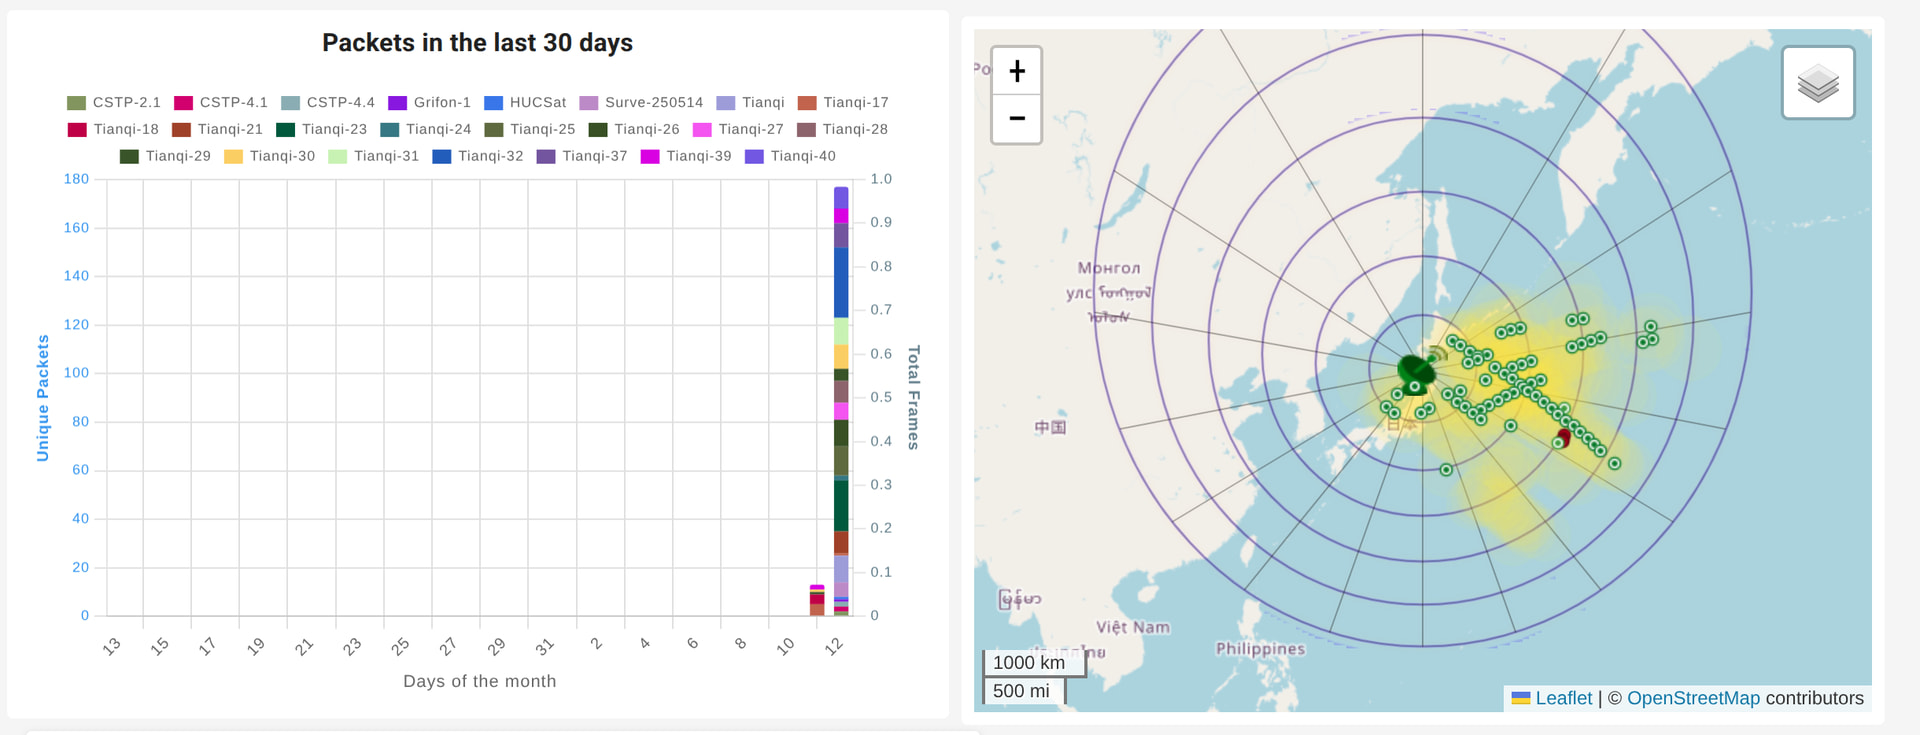Zoom in on the map

[x=1016, y=71]
